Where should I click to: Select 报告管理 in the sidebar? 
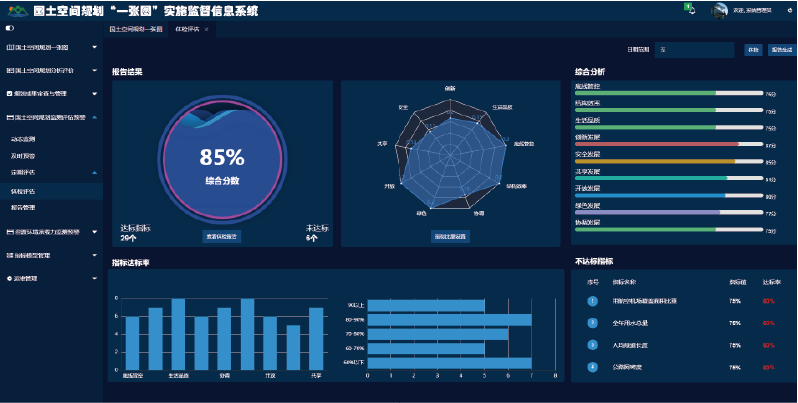(22, 207)
